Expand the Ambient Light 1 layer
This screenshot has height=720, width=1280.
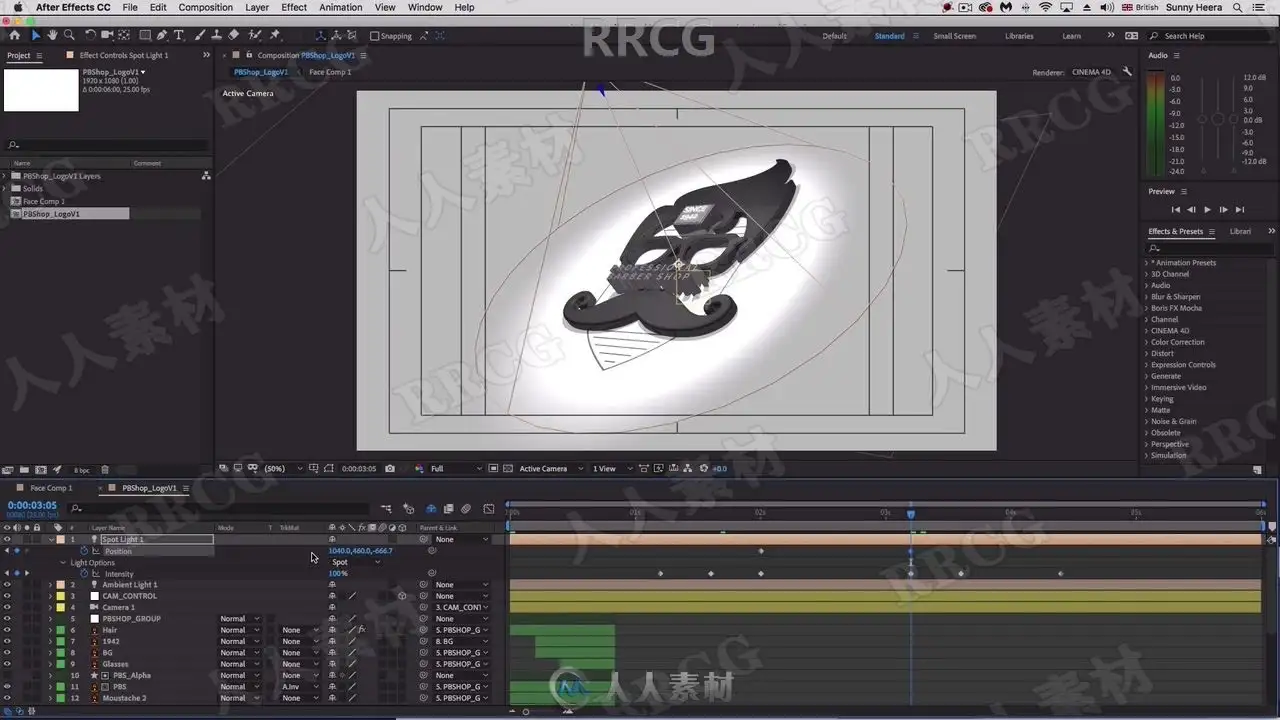51,585
